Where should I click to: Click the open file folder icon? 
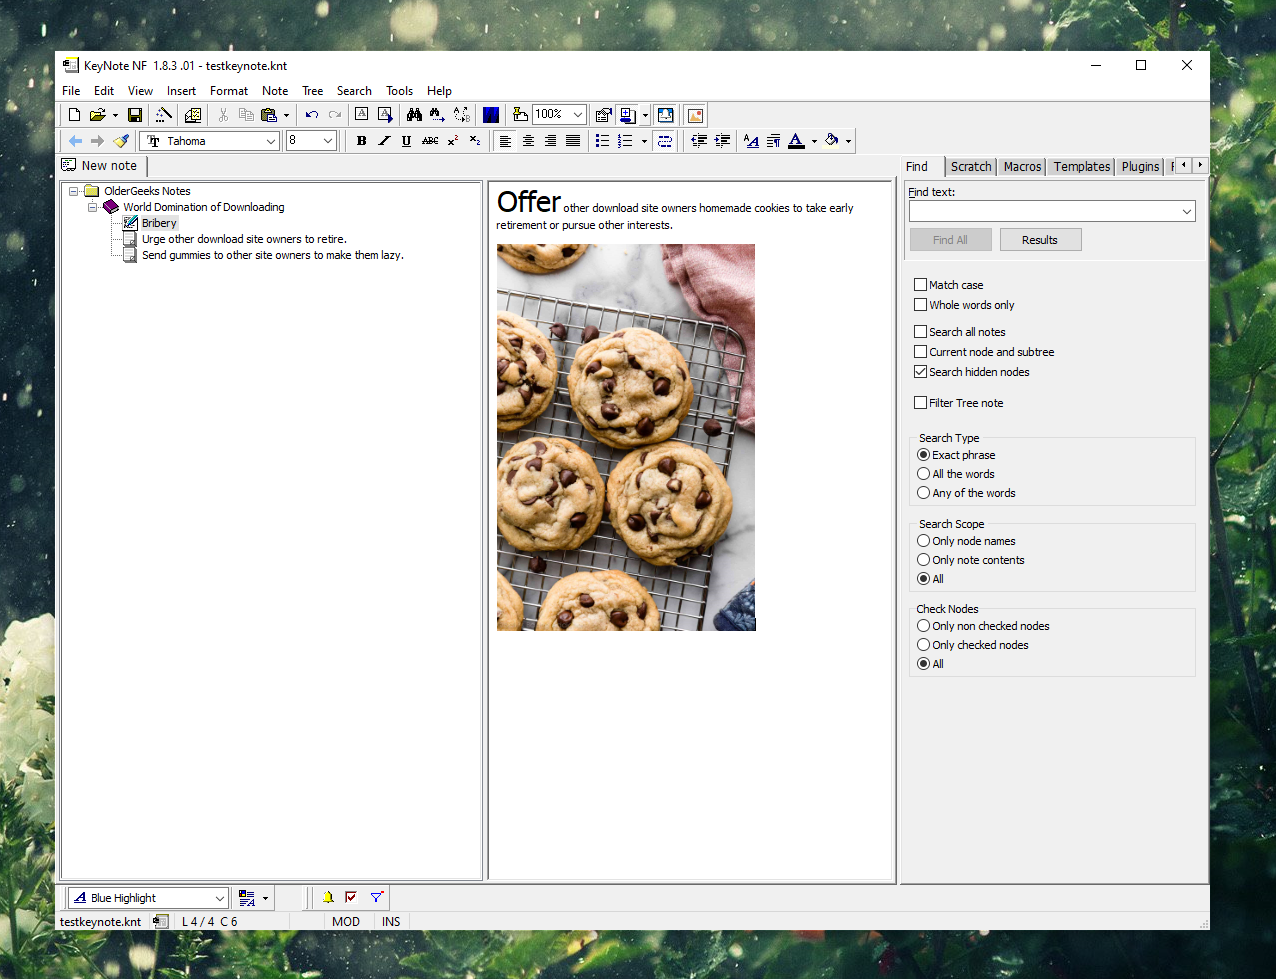[x=97, y=115]
